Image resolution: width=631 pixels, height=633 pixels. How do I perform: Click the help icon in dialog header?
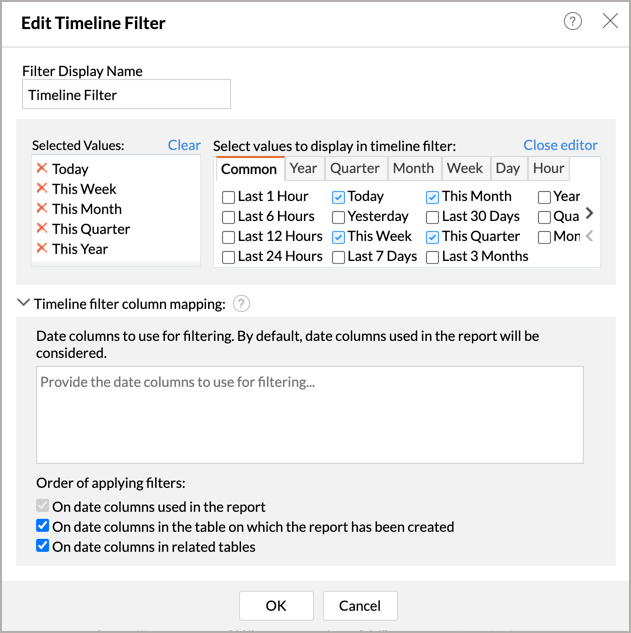[x=573, y=21]
